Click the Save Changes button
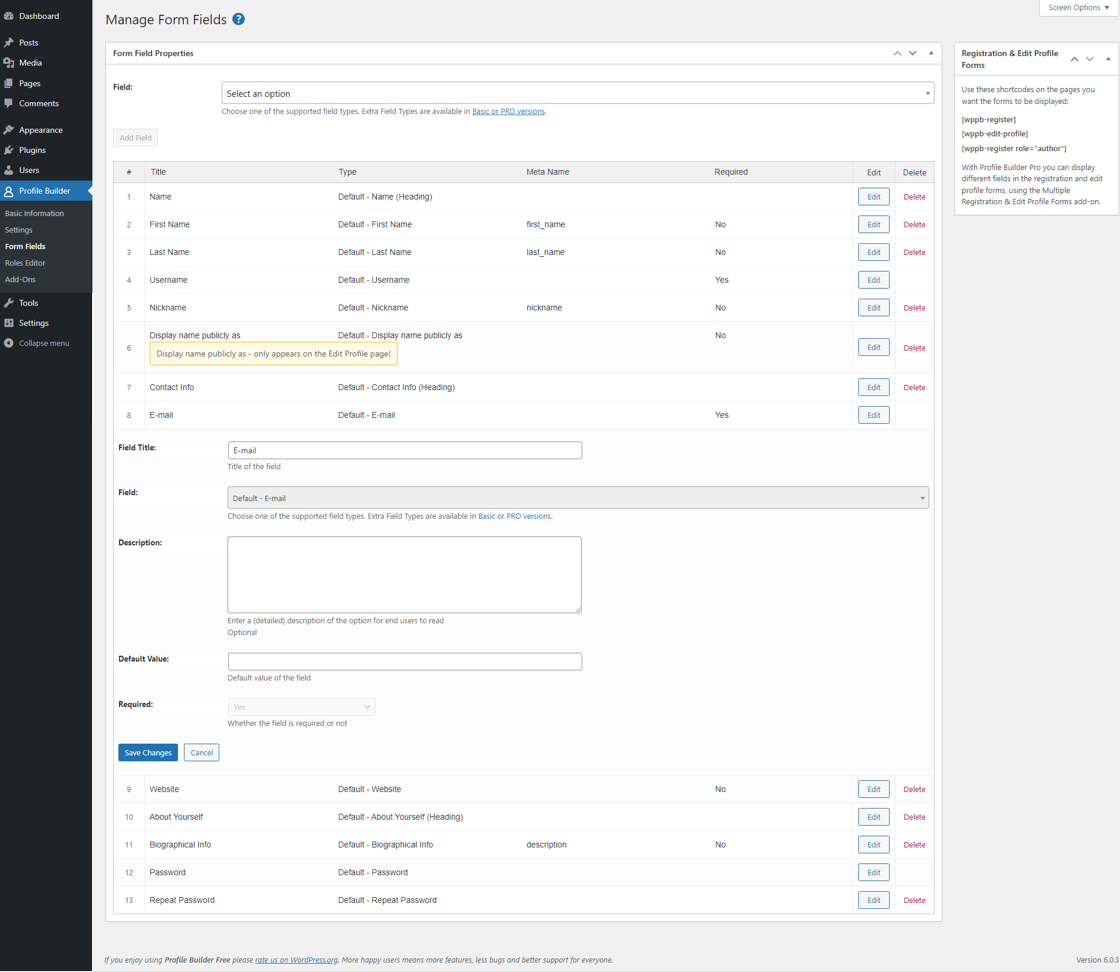The height and width of the screenshot is (972, 1120). pos(147,752)
